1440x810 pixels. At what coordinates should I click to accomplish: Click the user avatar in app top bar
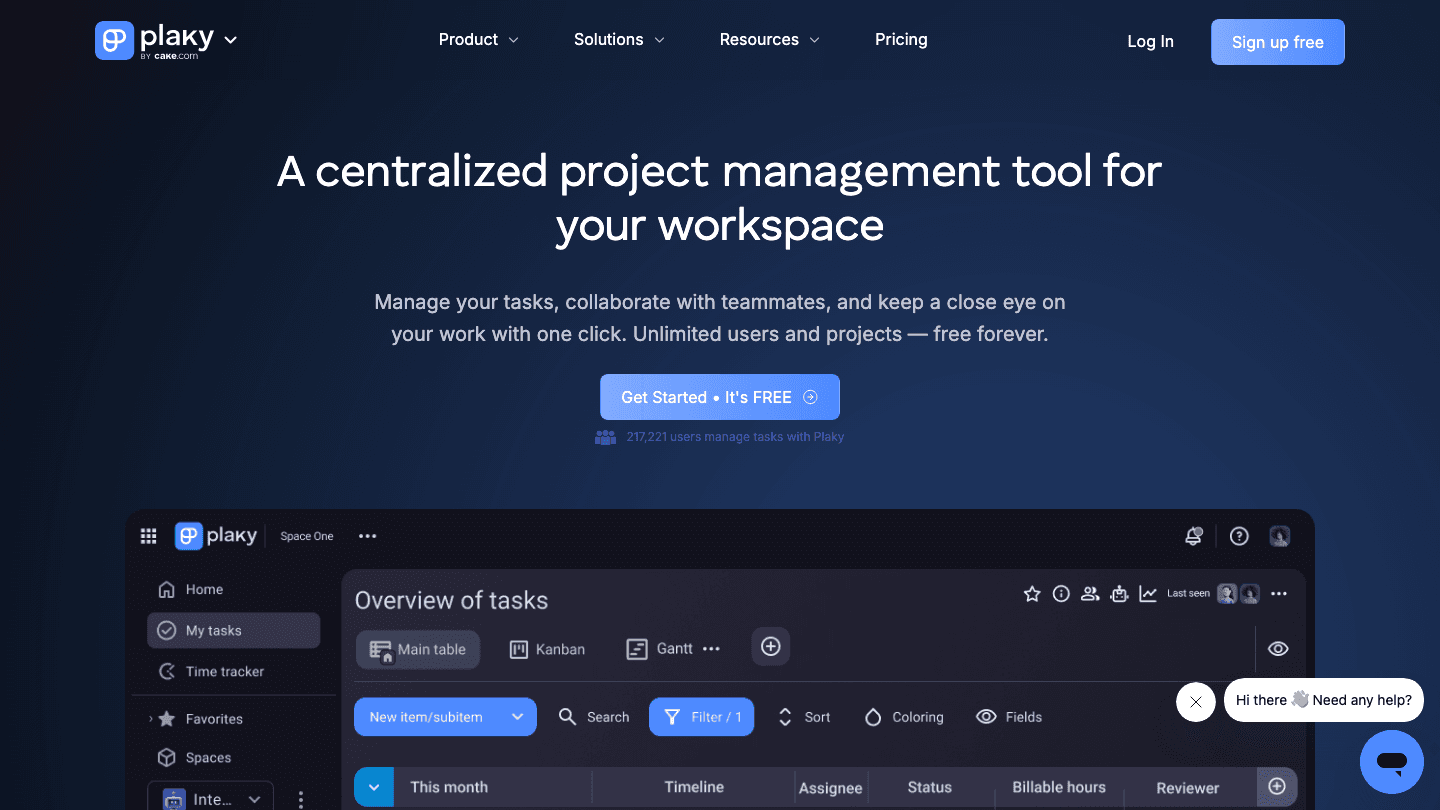pos(1280,536)
